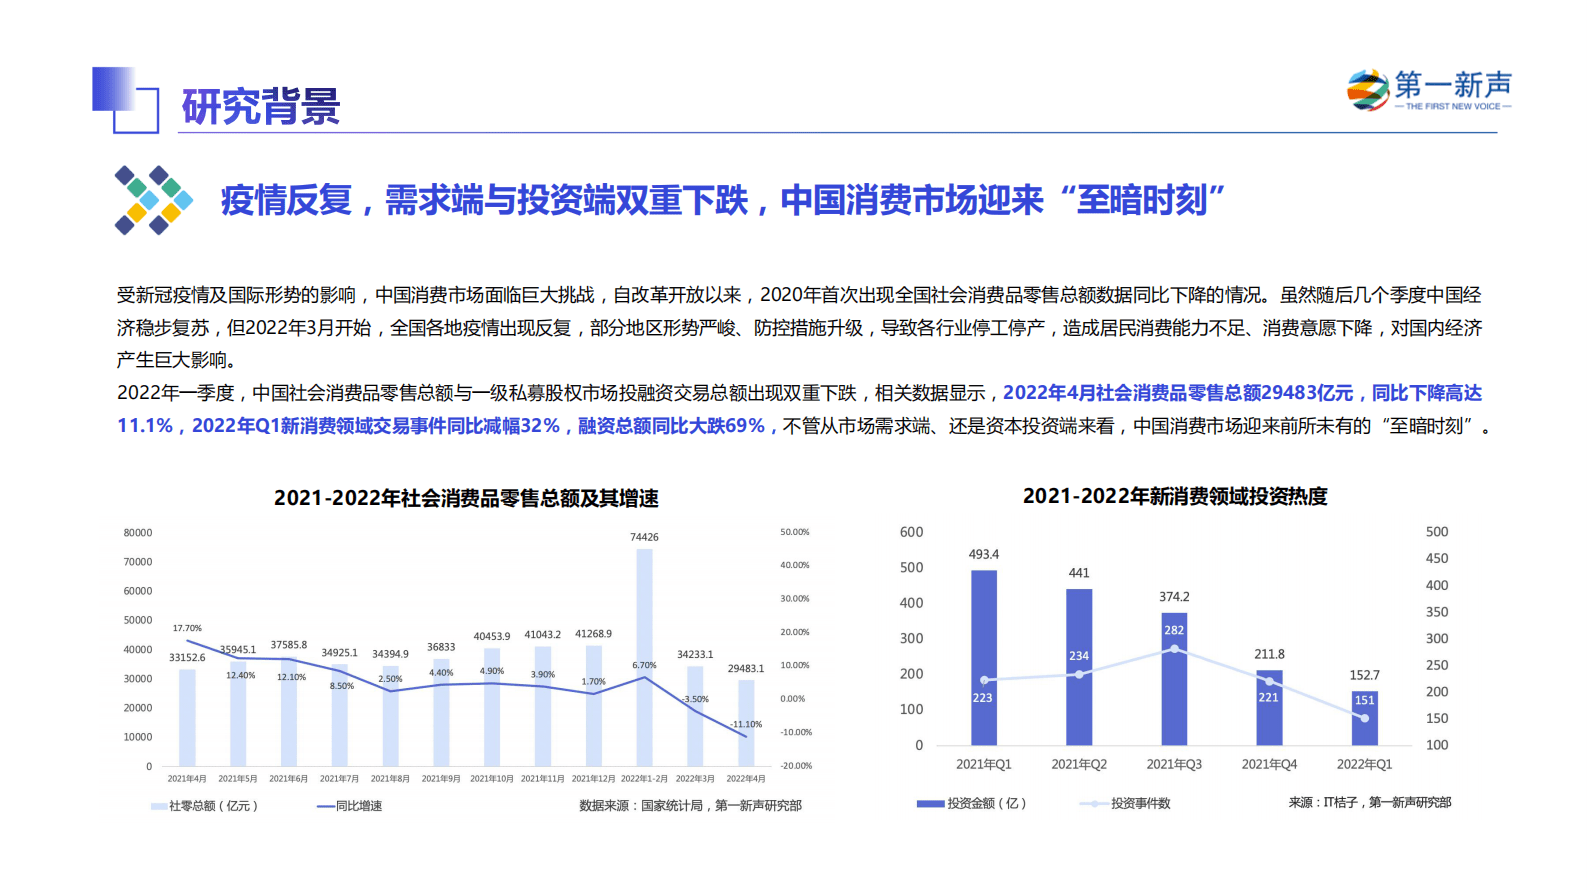1587x892 pixels.
Task: Click the 211.8 investment amount label
Action: tap(1270, 654)
